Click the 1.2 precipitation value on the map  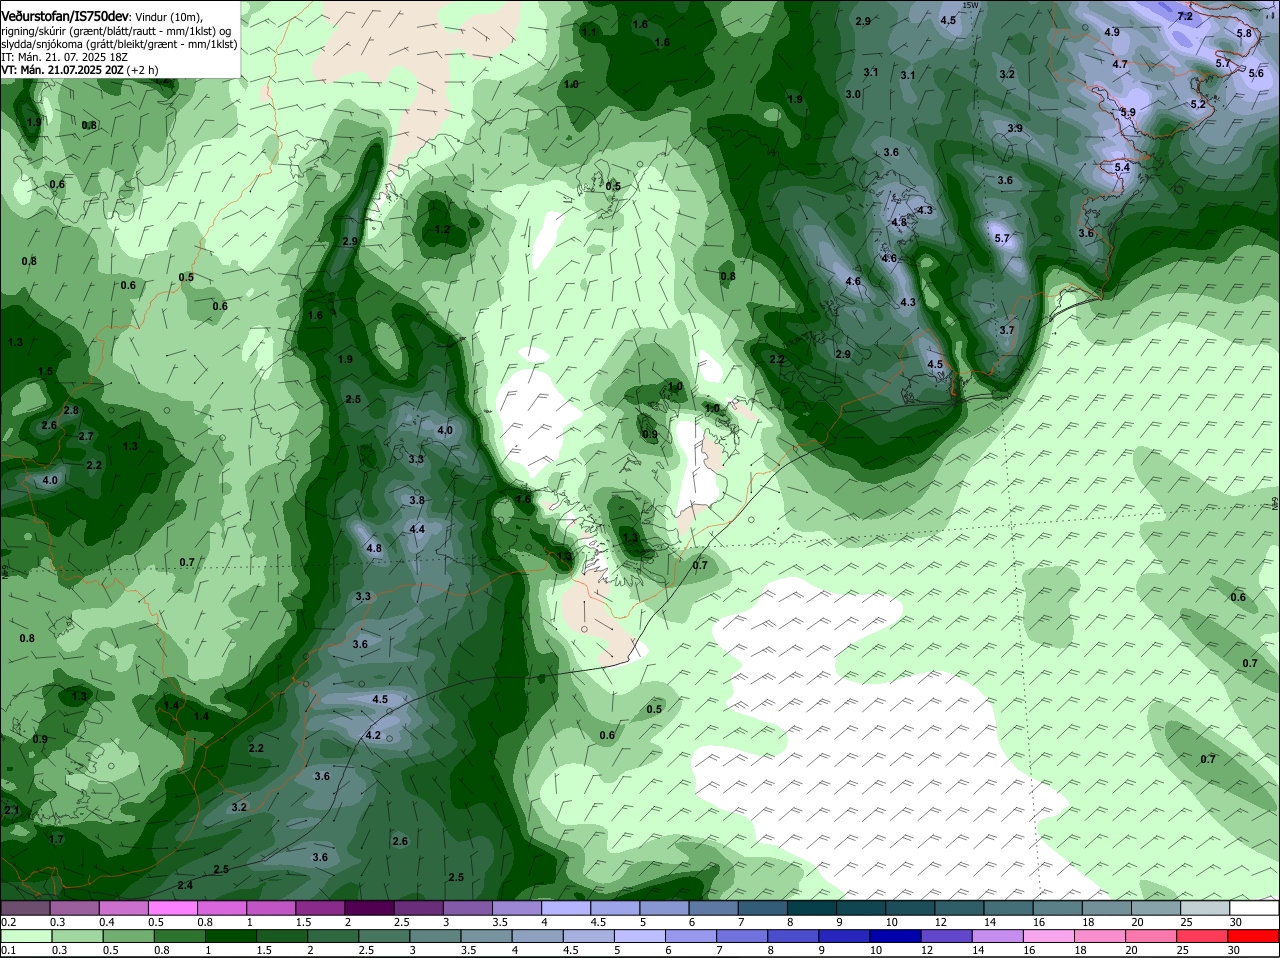443,229
